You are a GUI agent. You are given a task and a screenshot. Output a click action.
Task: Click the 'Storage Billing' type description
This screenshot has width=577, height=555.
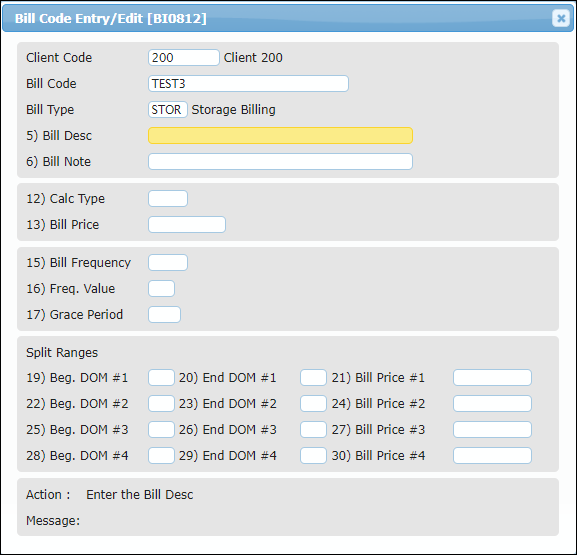(234, 110)
